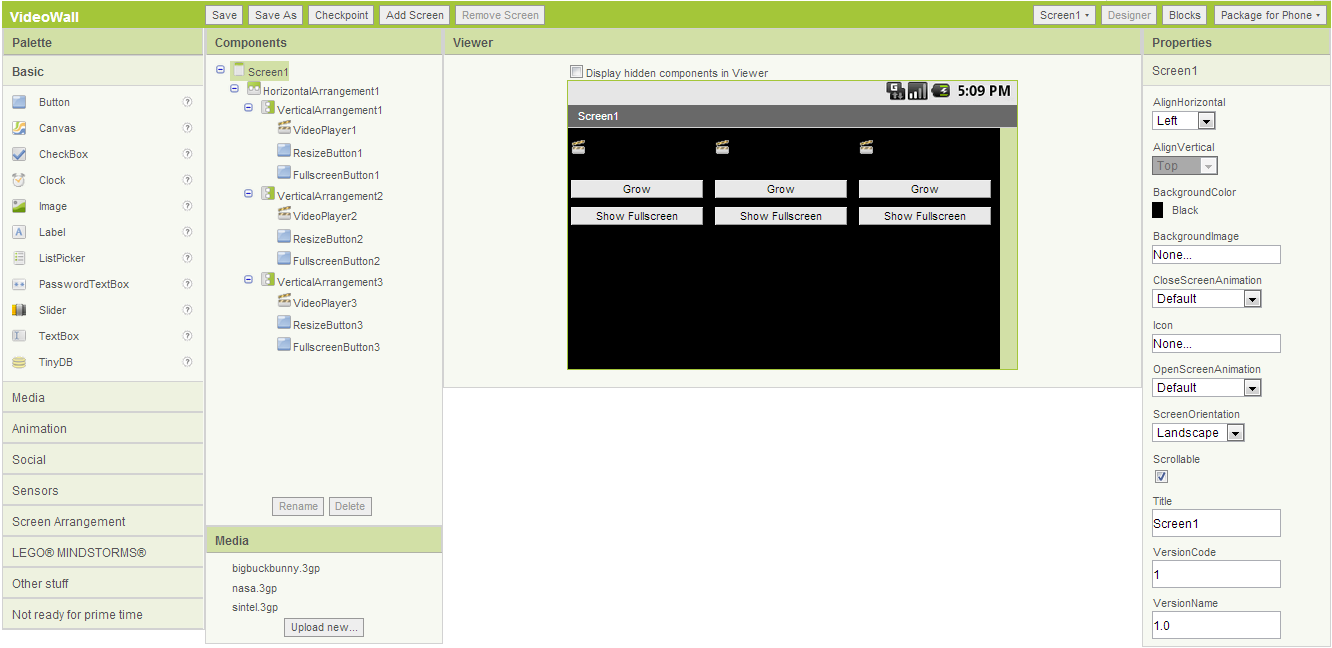Viewport: 1332px width, 648px height.
Task: Collapse the VerticalArrangement1 node
Action: [249, 107]
